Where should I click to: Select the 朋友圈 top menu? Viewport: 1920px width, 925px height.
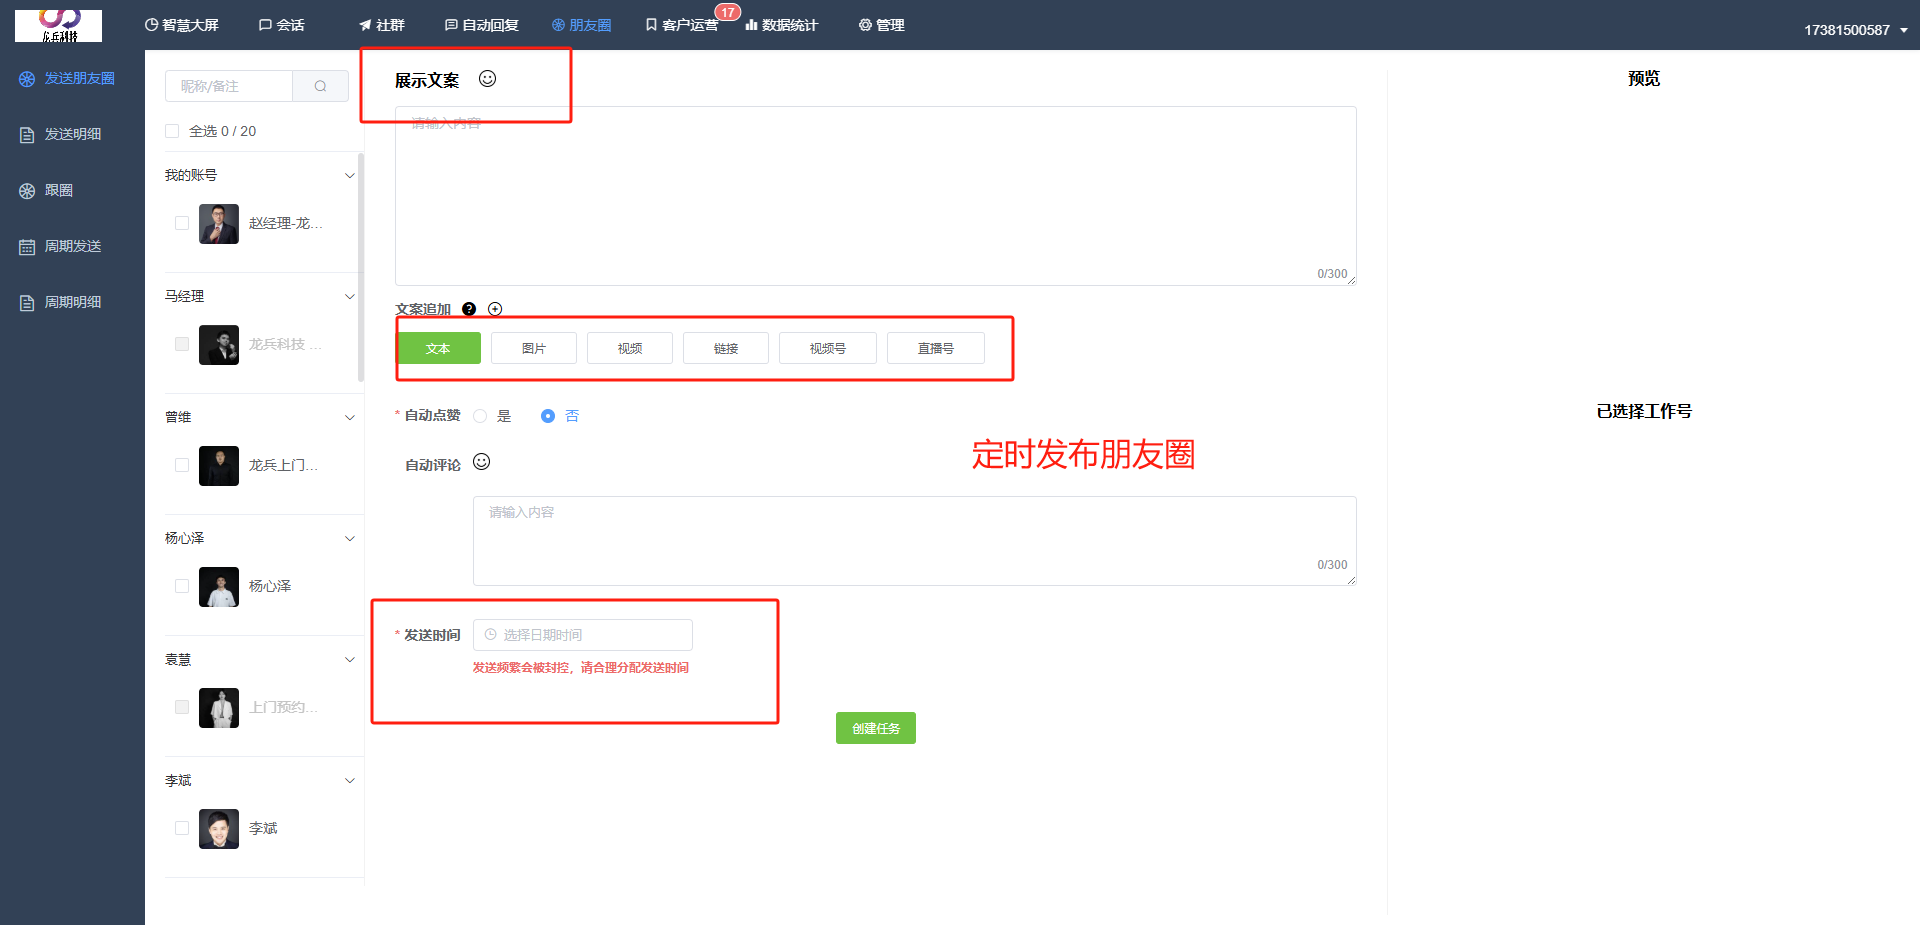[581, 25]
